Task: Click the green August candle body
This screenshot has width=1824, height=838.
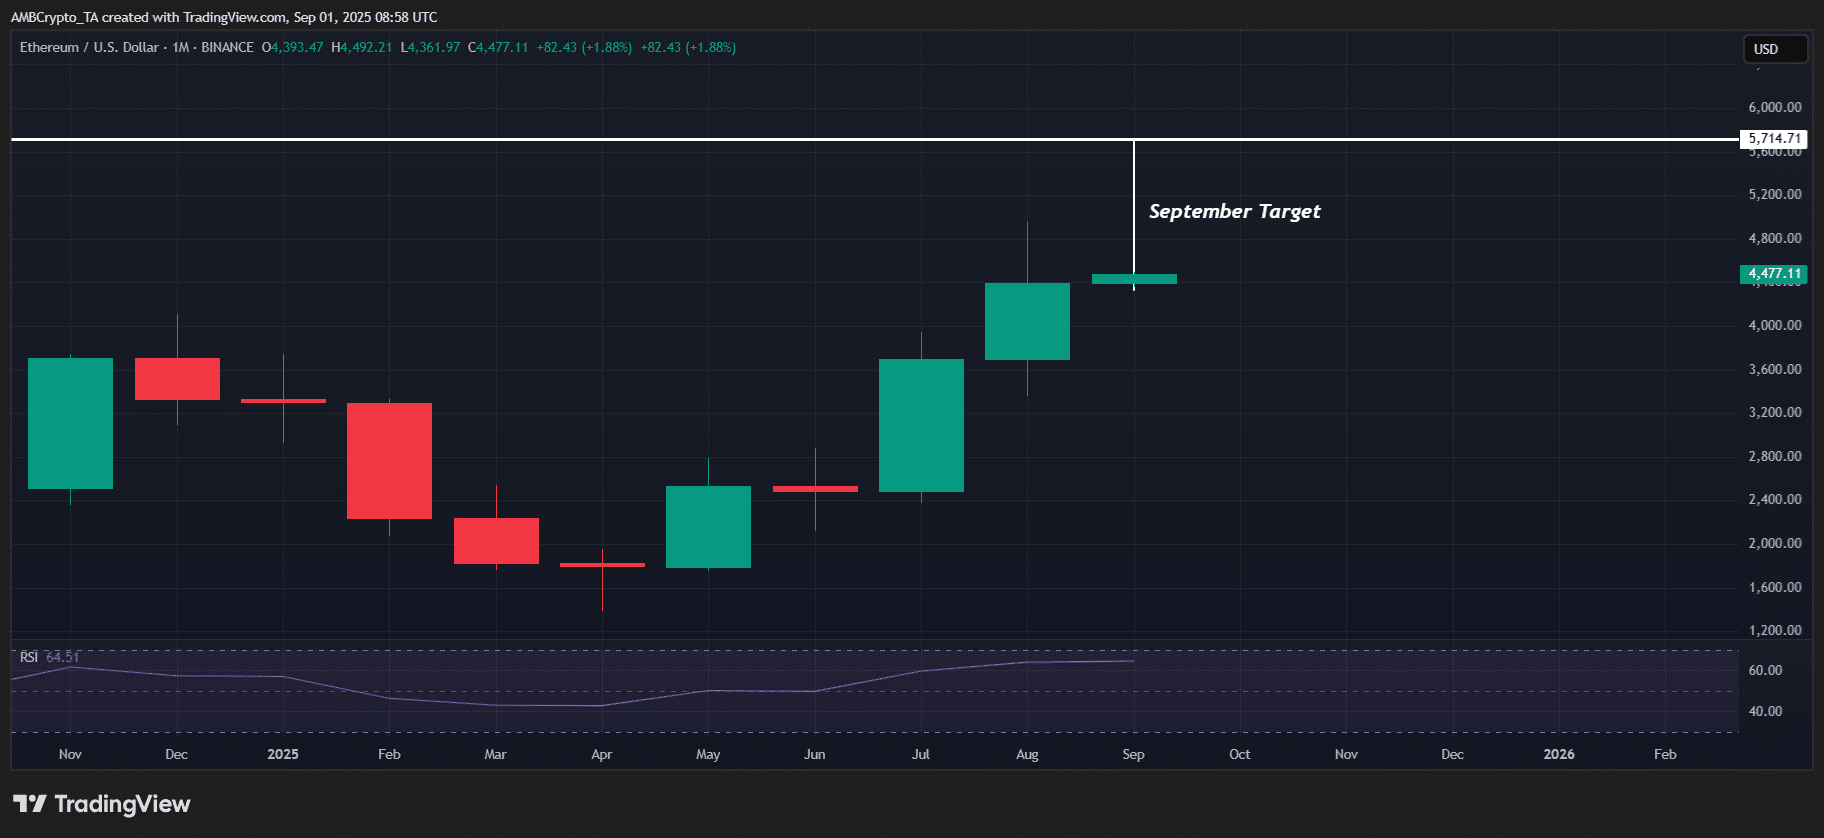Action: (1027, 321)
